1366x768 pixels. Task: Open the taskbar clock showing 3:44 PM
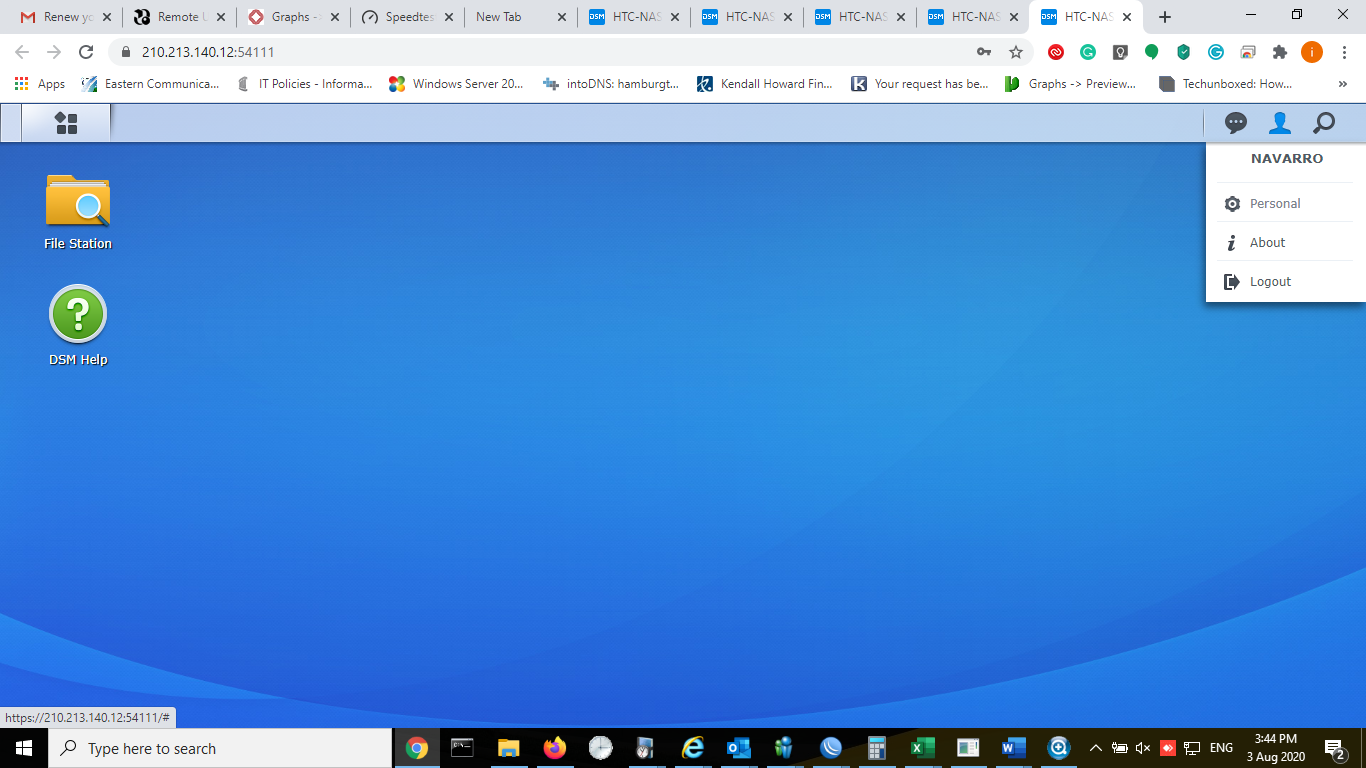pos(1275,748)
